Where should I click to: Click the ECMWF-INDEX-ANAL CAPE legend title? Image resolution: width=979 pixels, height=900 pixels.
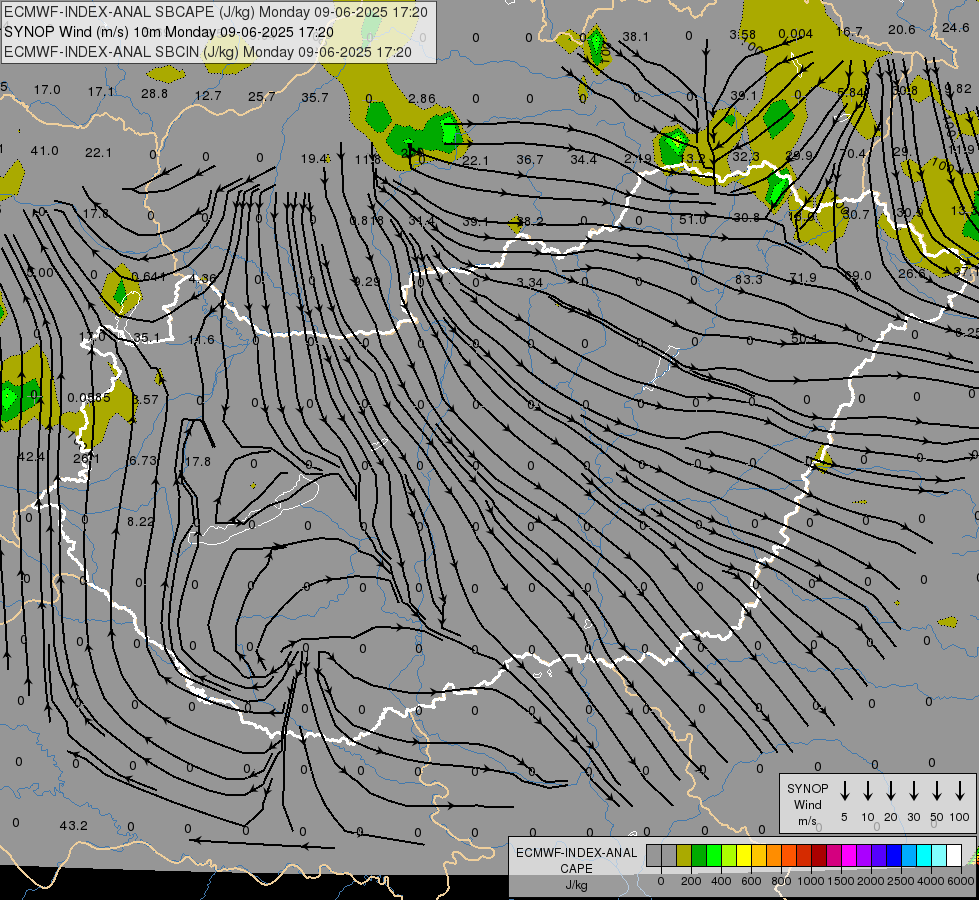[x=576, y=860]
